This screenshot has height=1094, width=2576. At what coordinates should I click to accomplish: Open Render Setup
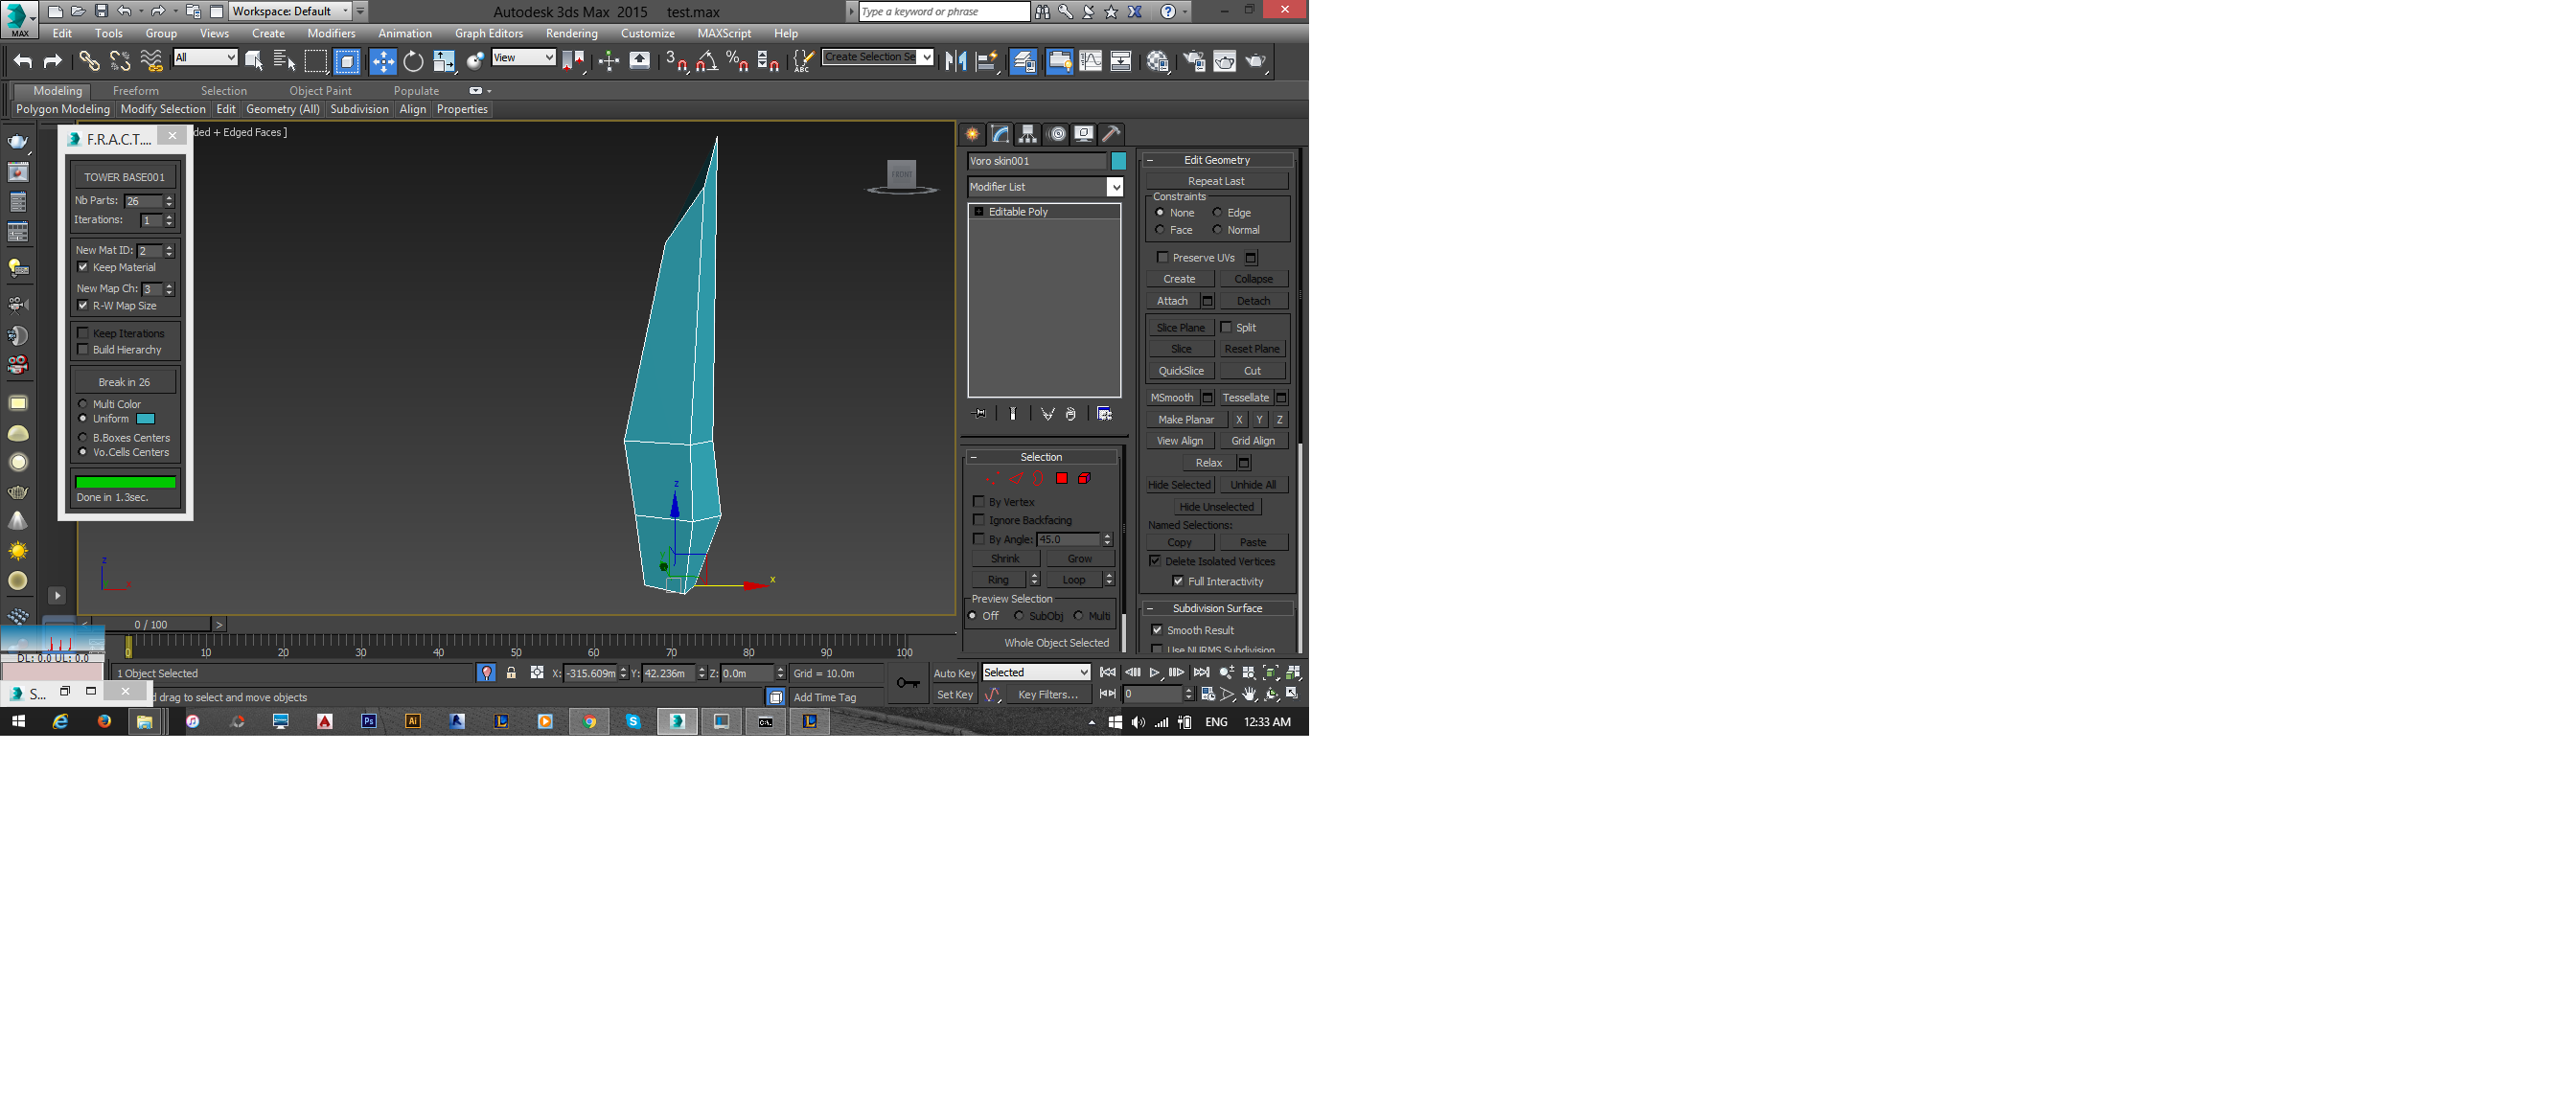pos(1194,61)
